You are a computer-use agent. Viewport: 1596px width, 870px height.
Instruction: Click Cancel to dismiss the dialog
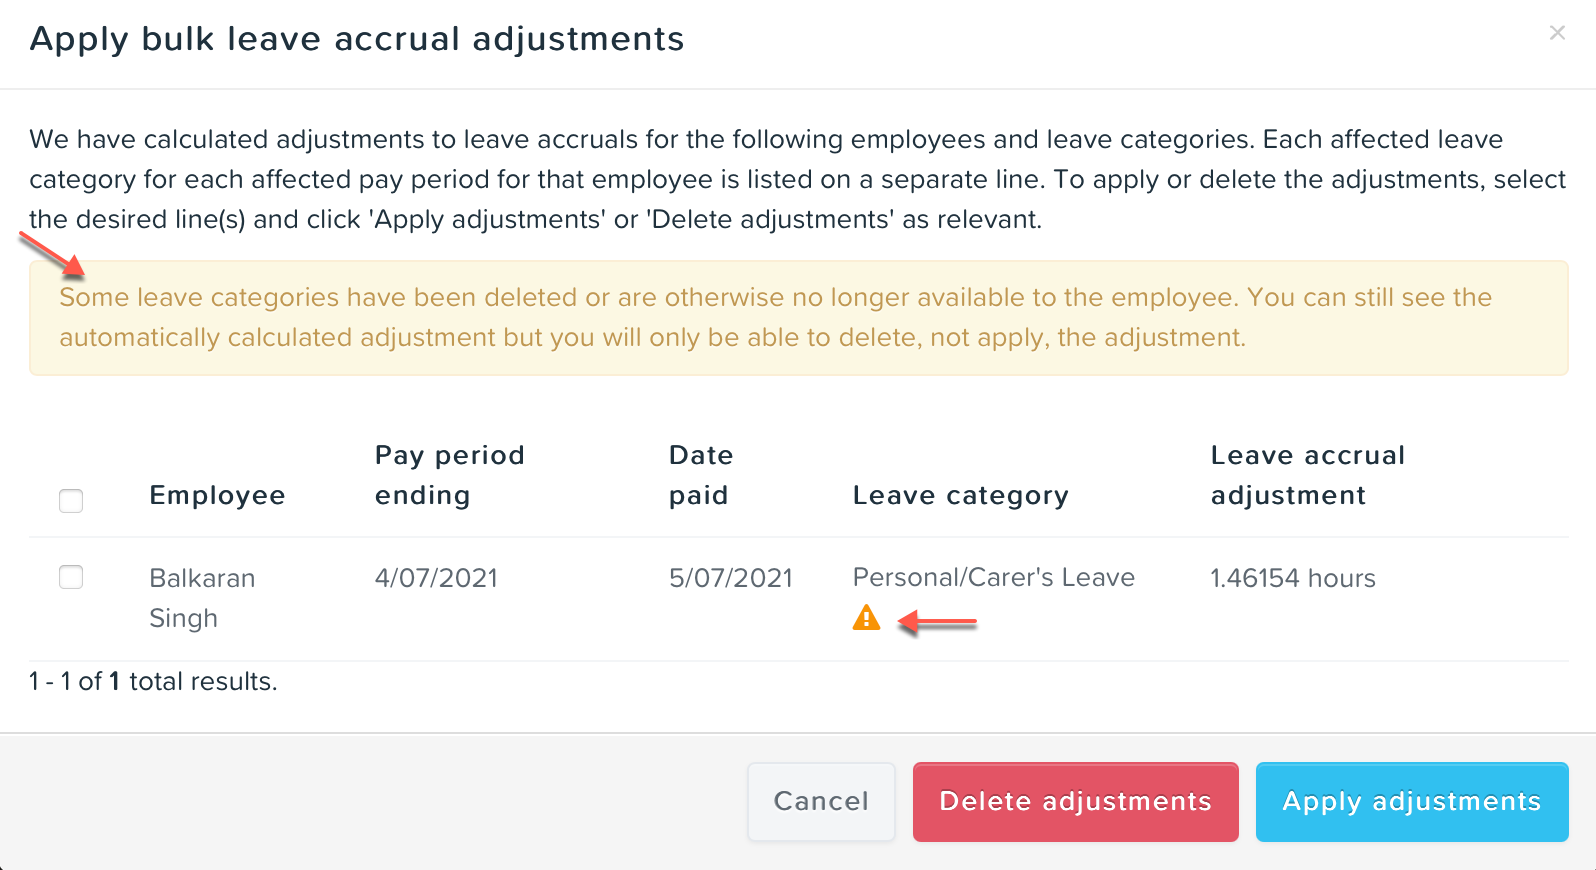click(x=820, y=801)
